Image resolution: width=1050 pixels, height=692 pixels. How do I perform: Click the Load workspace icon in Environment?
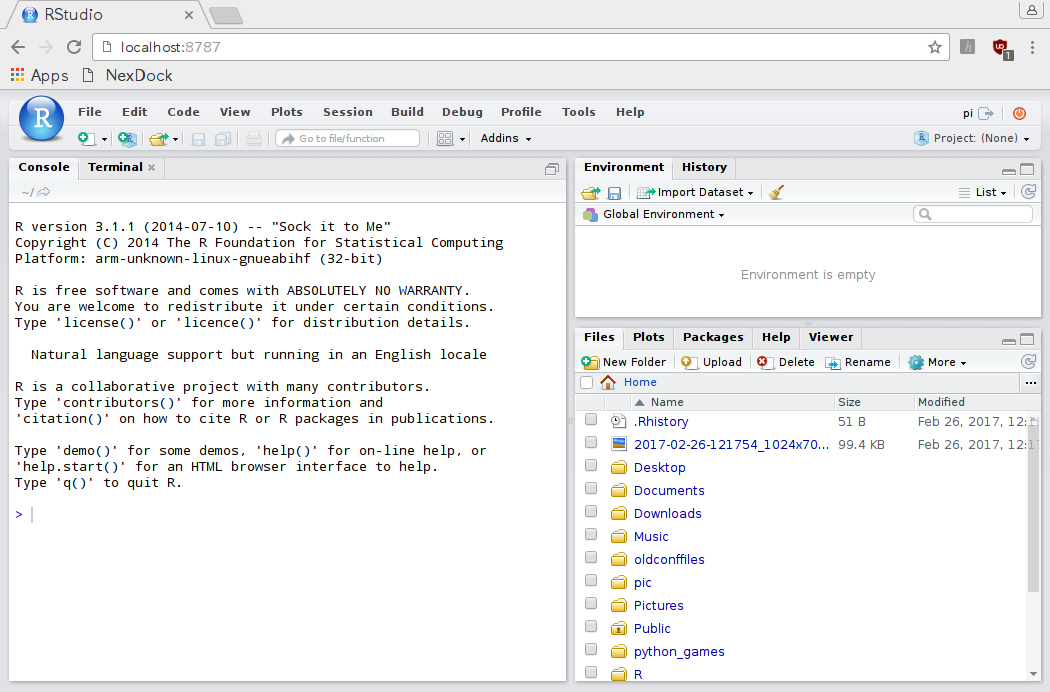click(591, 193)
